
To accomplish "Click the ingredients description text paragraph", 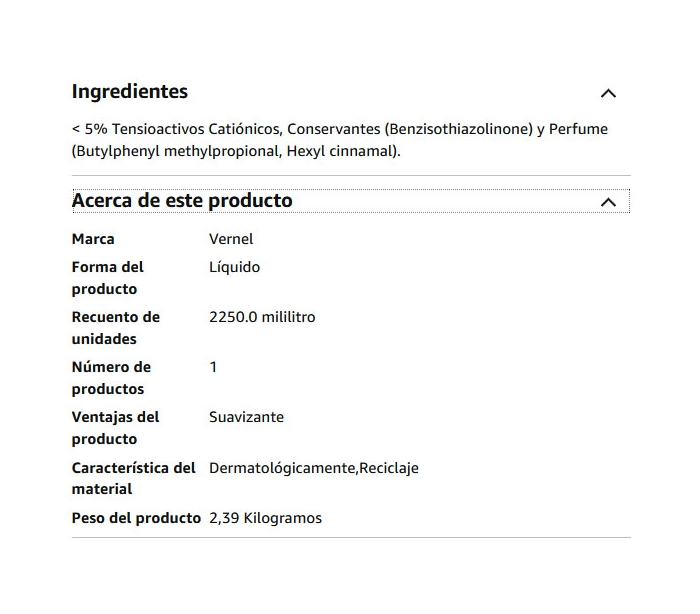I will [340, 140].
